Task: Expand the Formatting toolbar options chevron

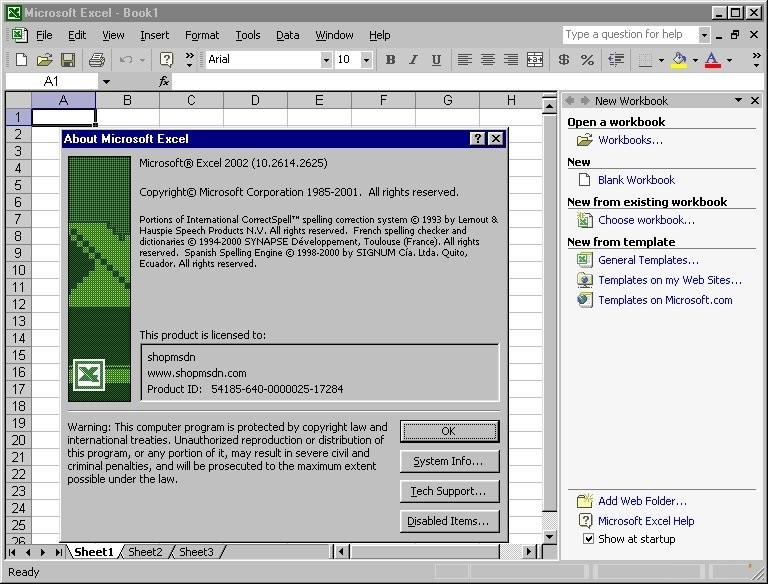Action: [756, 60]
